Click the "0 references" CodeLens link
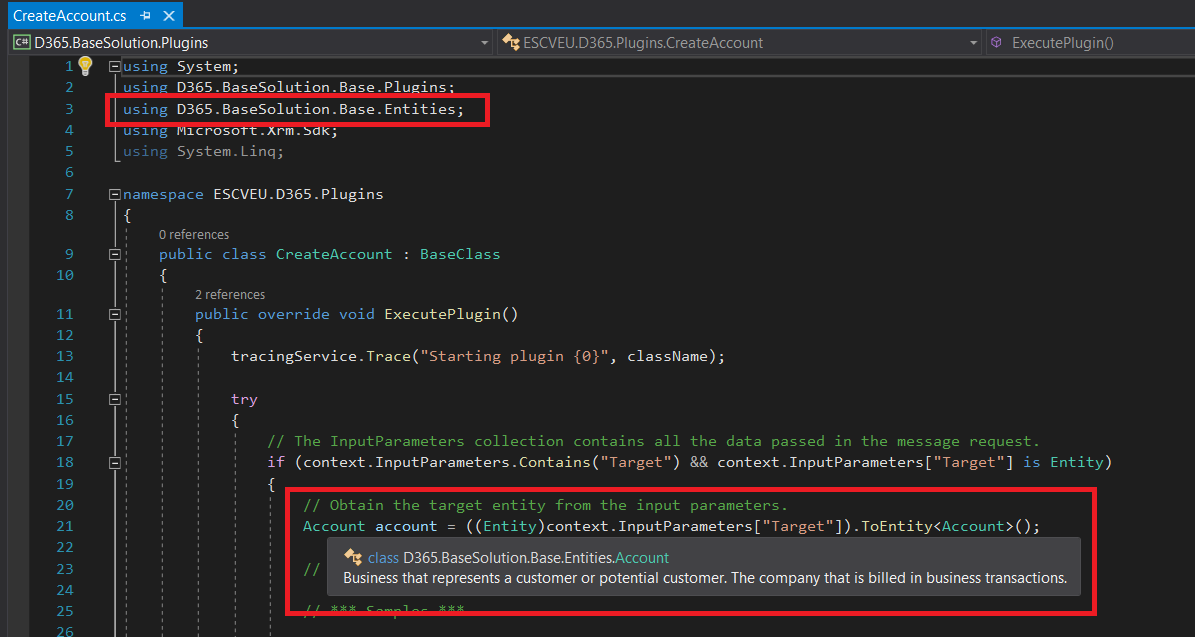The height and width of the screenshot is (637, 1195). [194, 235]
